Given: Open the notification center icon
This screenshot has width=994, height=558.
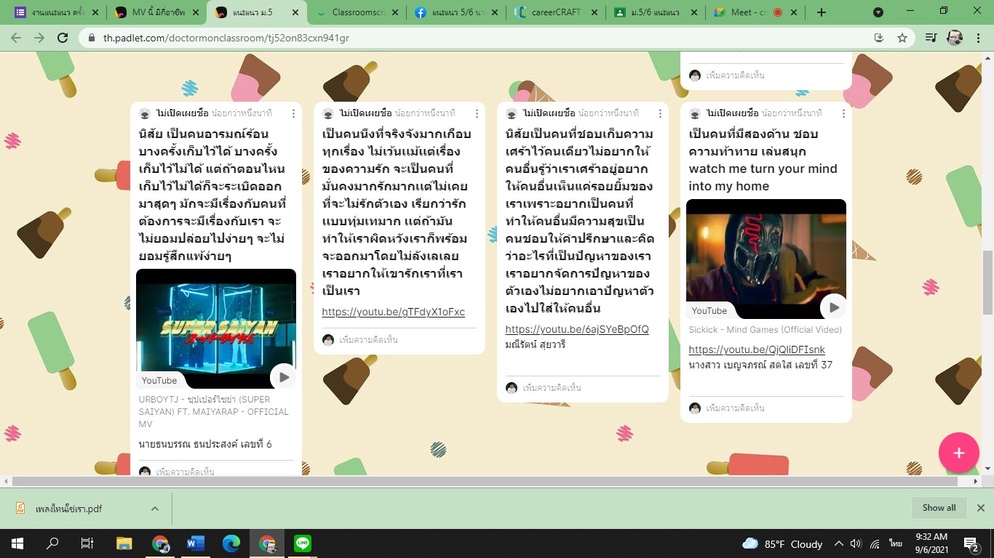Looking at the screenshot, I should pos(971,543).
